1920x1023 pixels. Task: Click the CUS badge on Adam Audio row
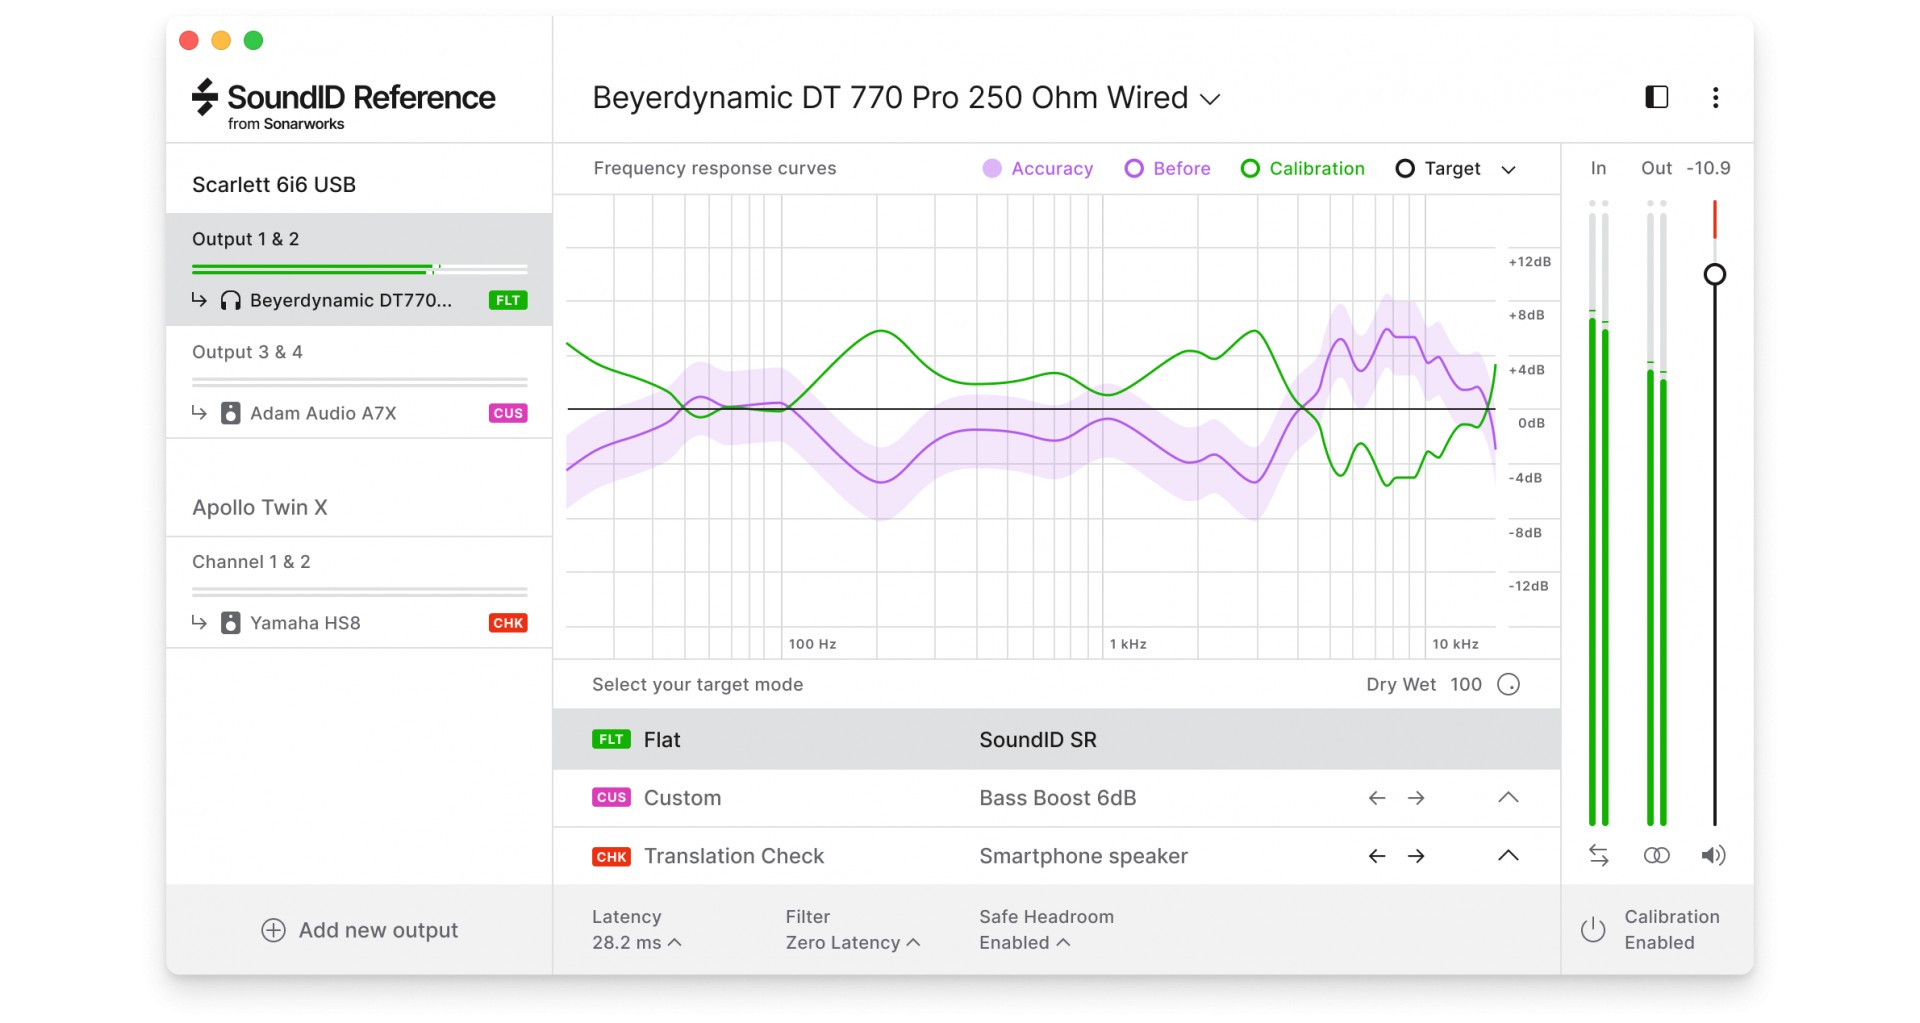click(x=508, y=413)
